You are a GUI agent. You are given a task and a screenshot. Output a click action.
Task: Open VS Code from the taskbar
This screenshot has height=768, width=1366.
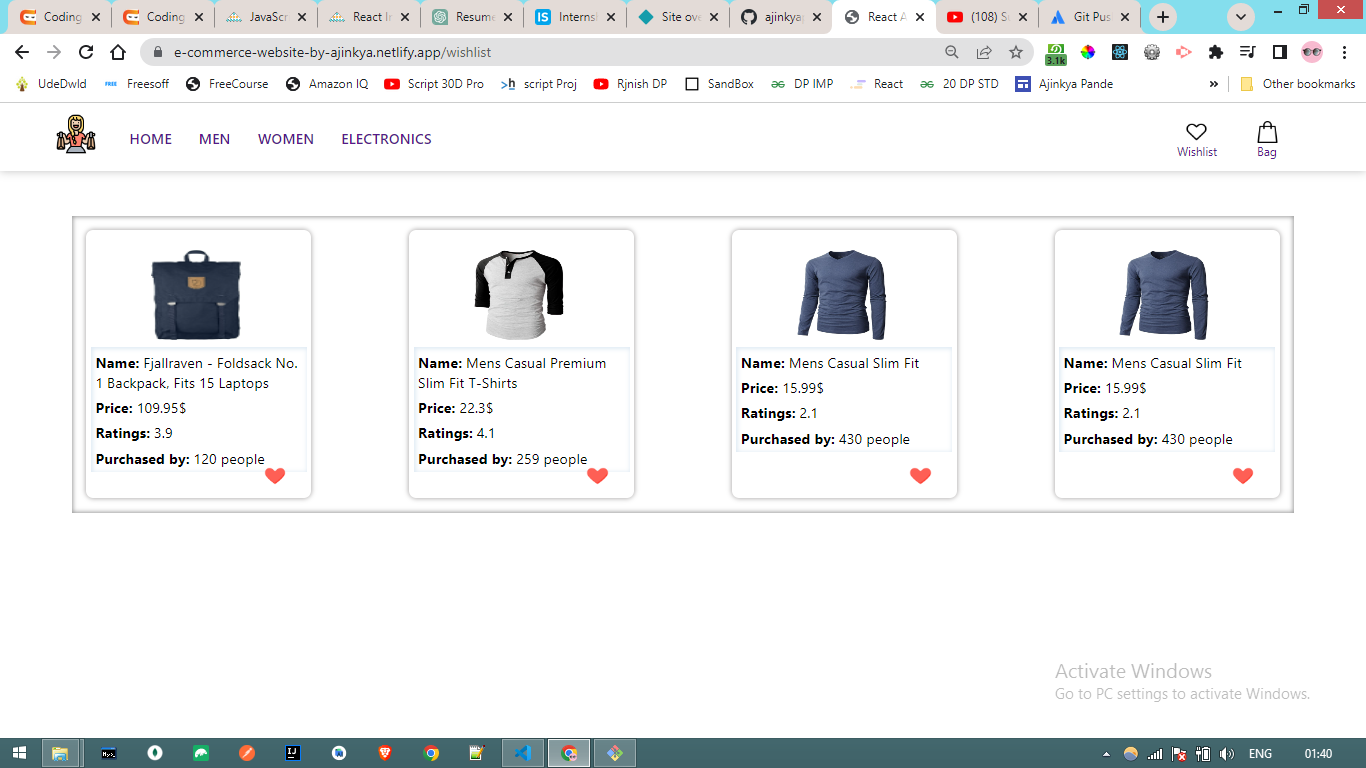pos(522,753)
